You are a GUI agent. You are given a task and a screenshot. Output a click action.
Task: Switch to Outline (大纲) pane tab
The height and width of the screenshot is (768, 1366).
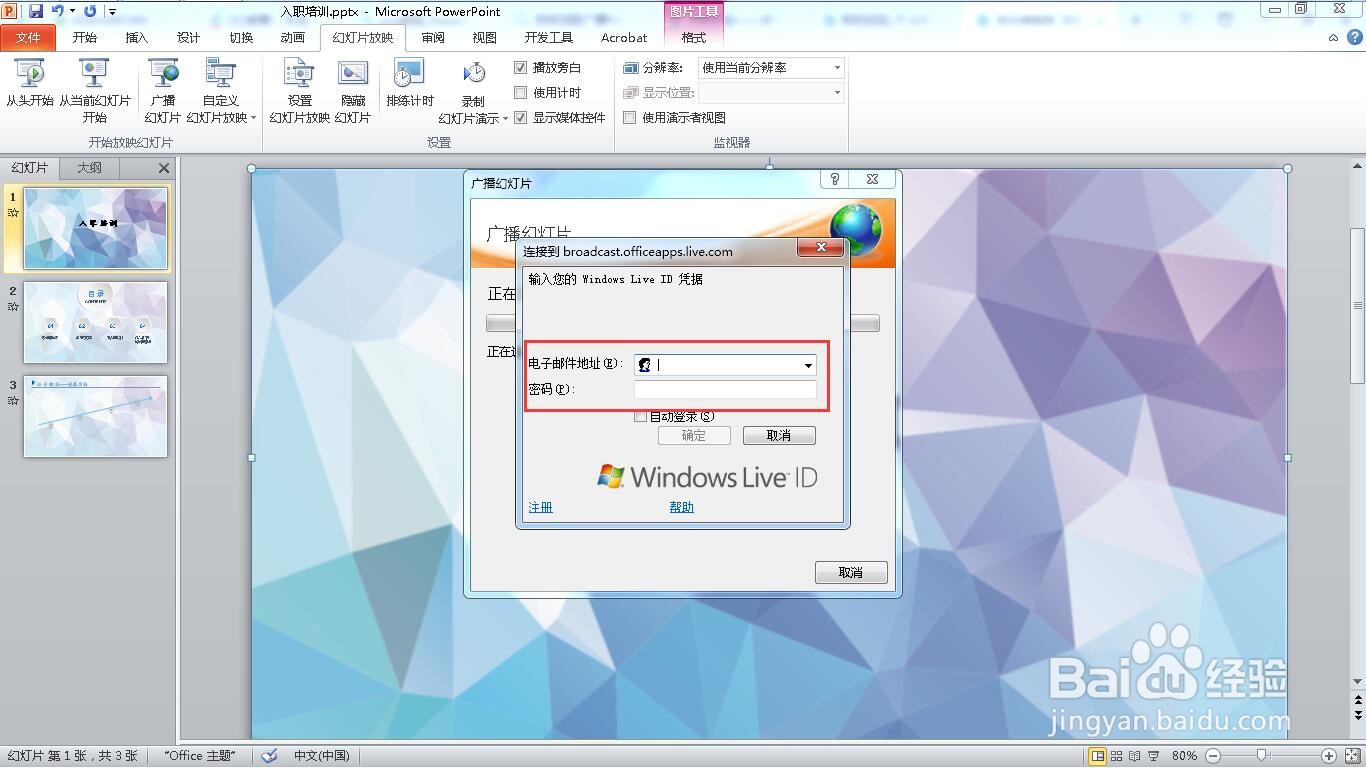coord(90,168)
